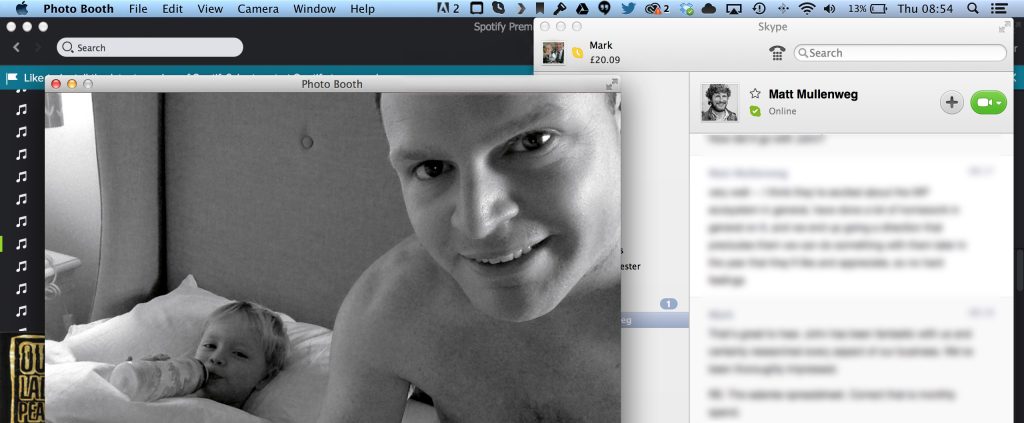Click the Thu 08:54 clock
This screenshot has height=423, width=1024.
coord(925,8)
